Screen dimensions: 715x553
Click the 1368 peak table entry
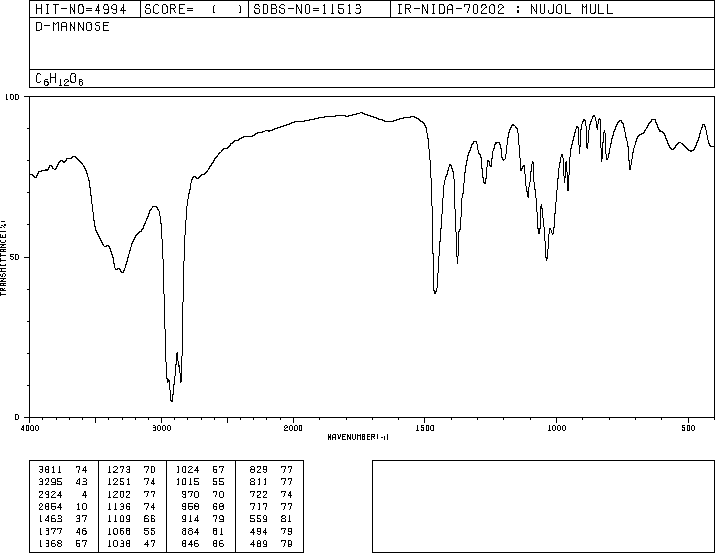[50, 543]
